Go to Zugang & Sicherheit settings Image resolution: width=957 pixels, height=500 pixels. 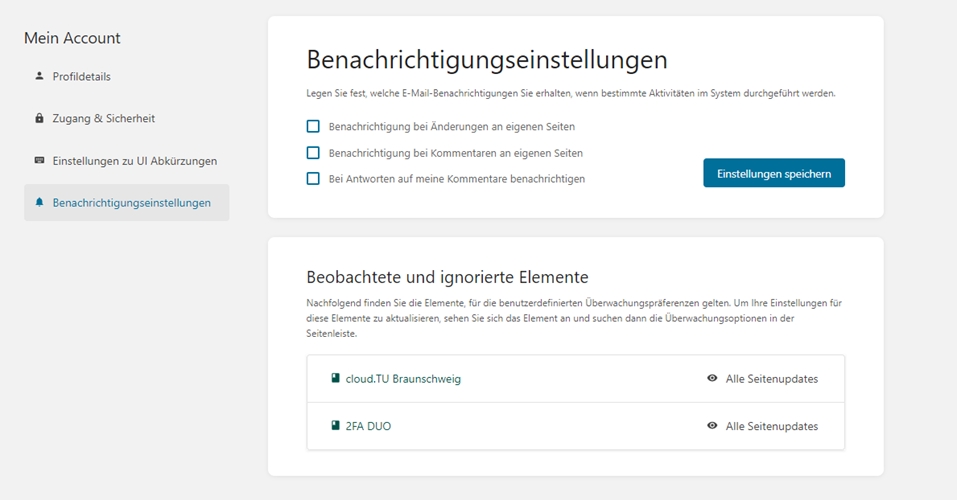(103, 118)
